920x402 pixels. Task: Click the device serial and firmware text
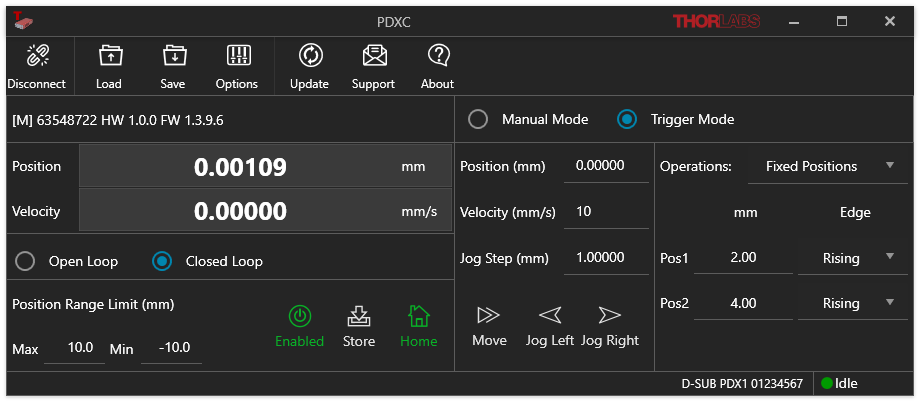coord(117,121)
